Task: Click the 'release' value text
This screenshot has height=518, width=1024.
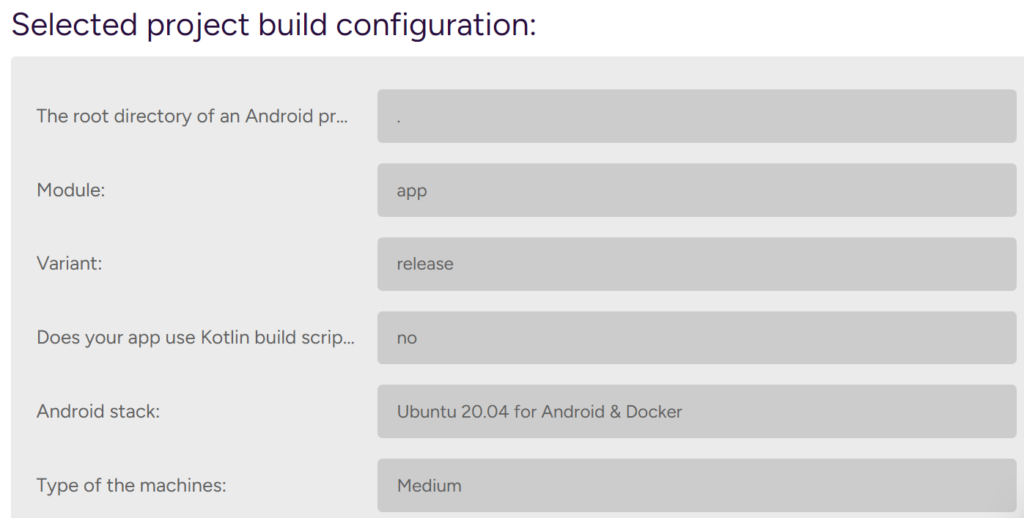Action: coord(425,264)
